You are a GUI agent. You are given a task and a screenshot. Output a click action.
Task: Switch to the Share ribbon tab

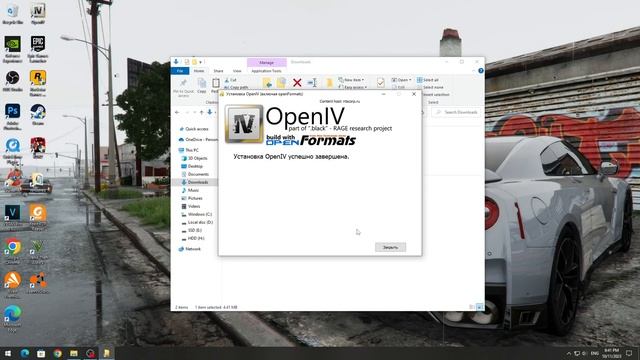point(218,71)
